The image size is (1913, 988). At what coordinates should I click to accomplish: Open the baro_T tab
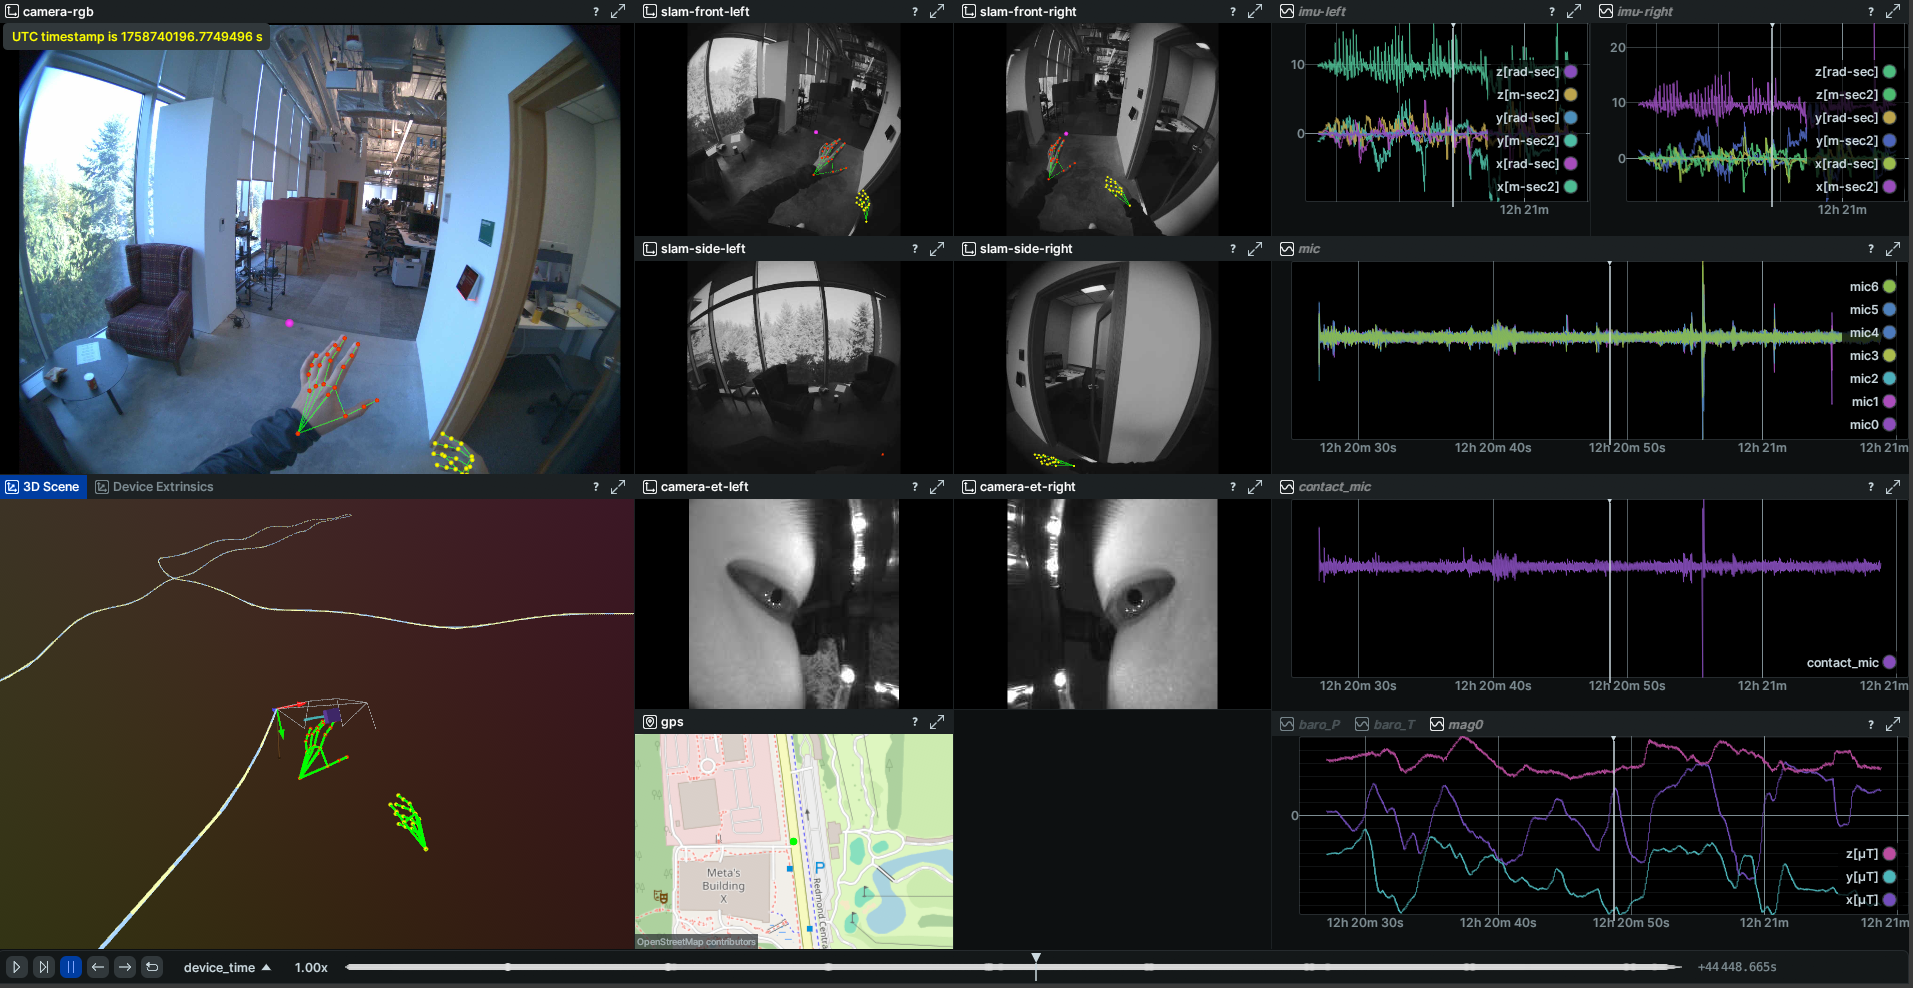[1386, 724]
